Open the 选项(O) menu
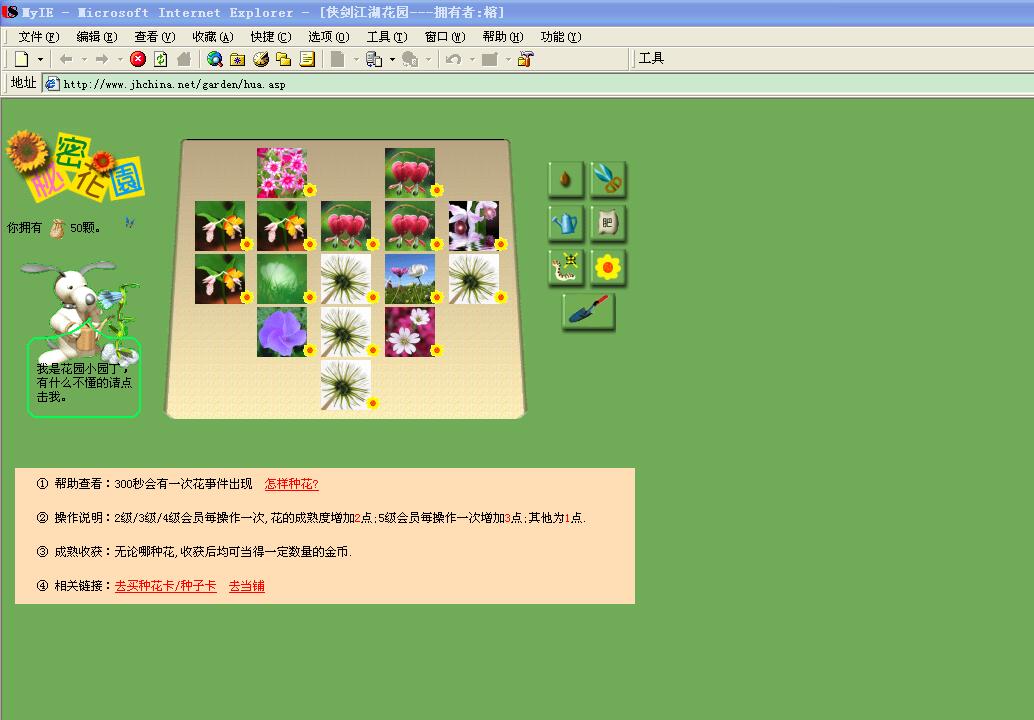 (x=328, y=37)
